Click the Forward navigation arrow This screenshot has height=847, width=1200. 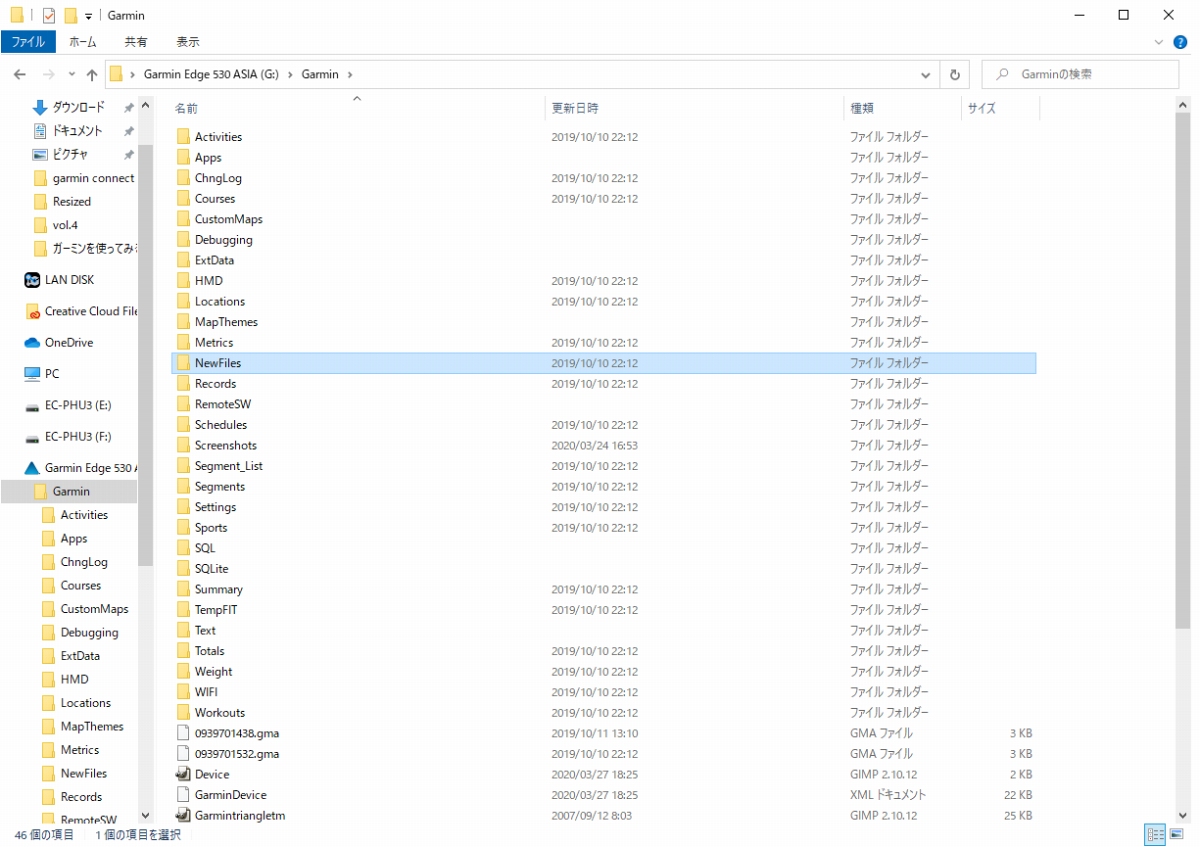(48, 75)
